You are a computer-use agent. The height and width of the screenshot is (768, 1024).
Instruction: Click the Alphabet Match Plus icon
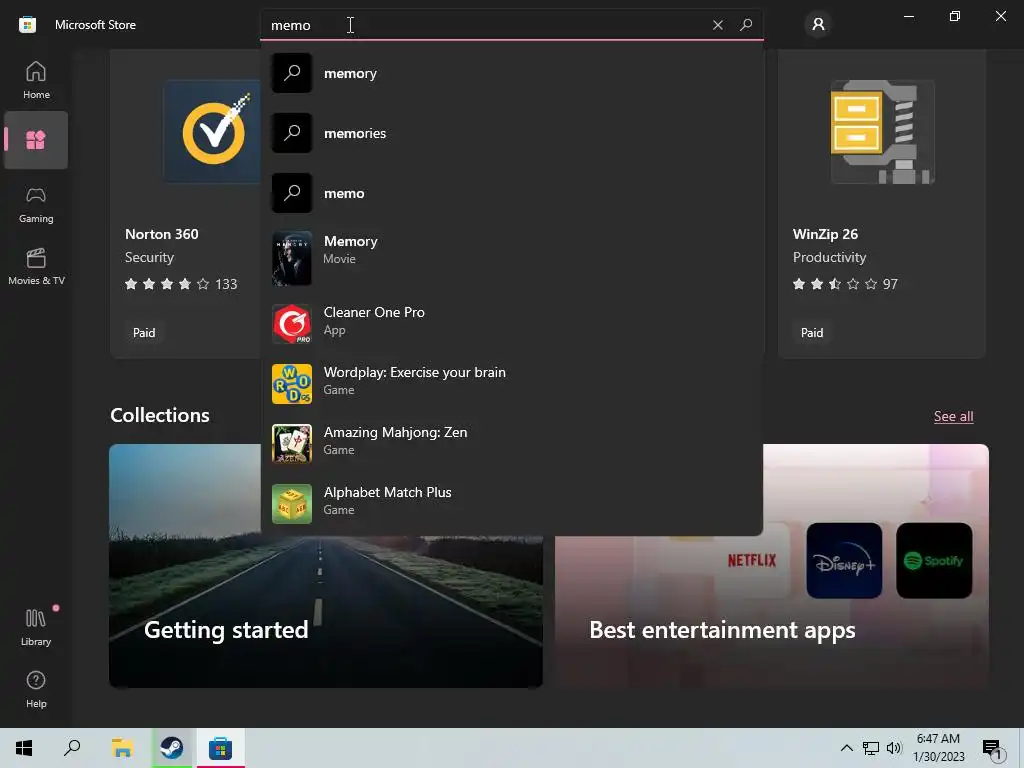pos(292,504)
